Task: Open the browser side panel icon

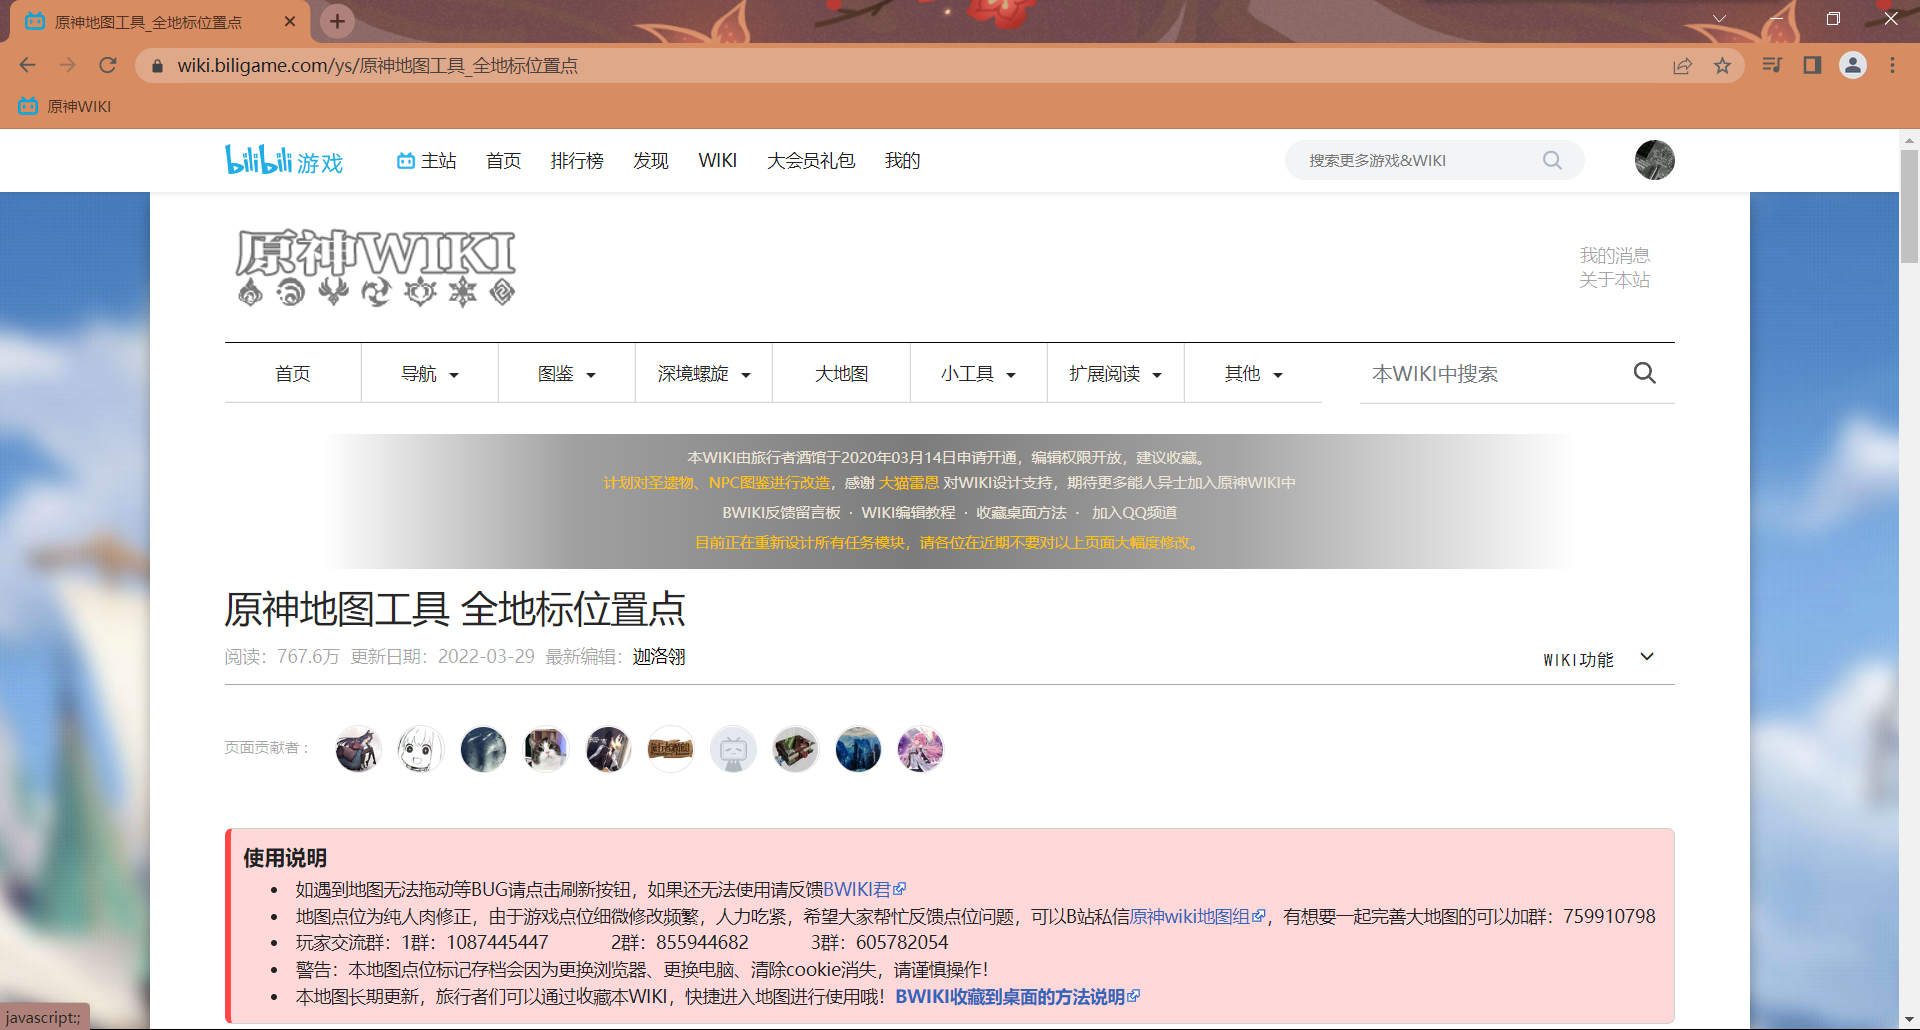Action: (1812, 65)
